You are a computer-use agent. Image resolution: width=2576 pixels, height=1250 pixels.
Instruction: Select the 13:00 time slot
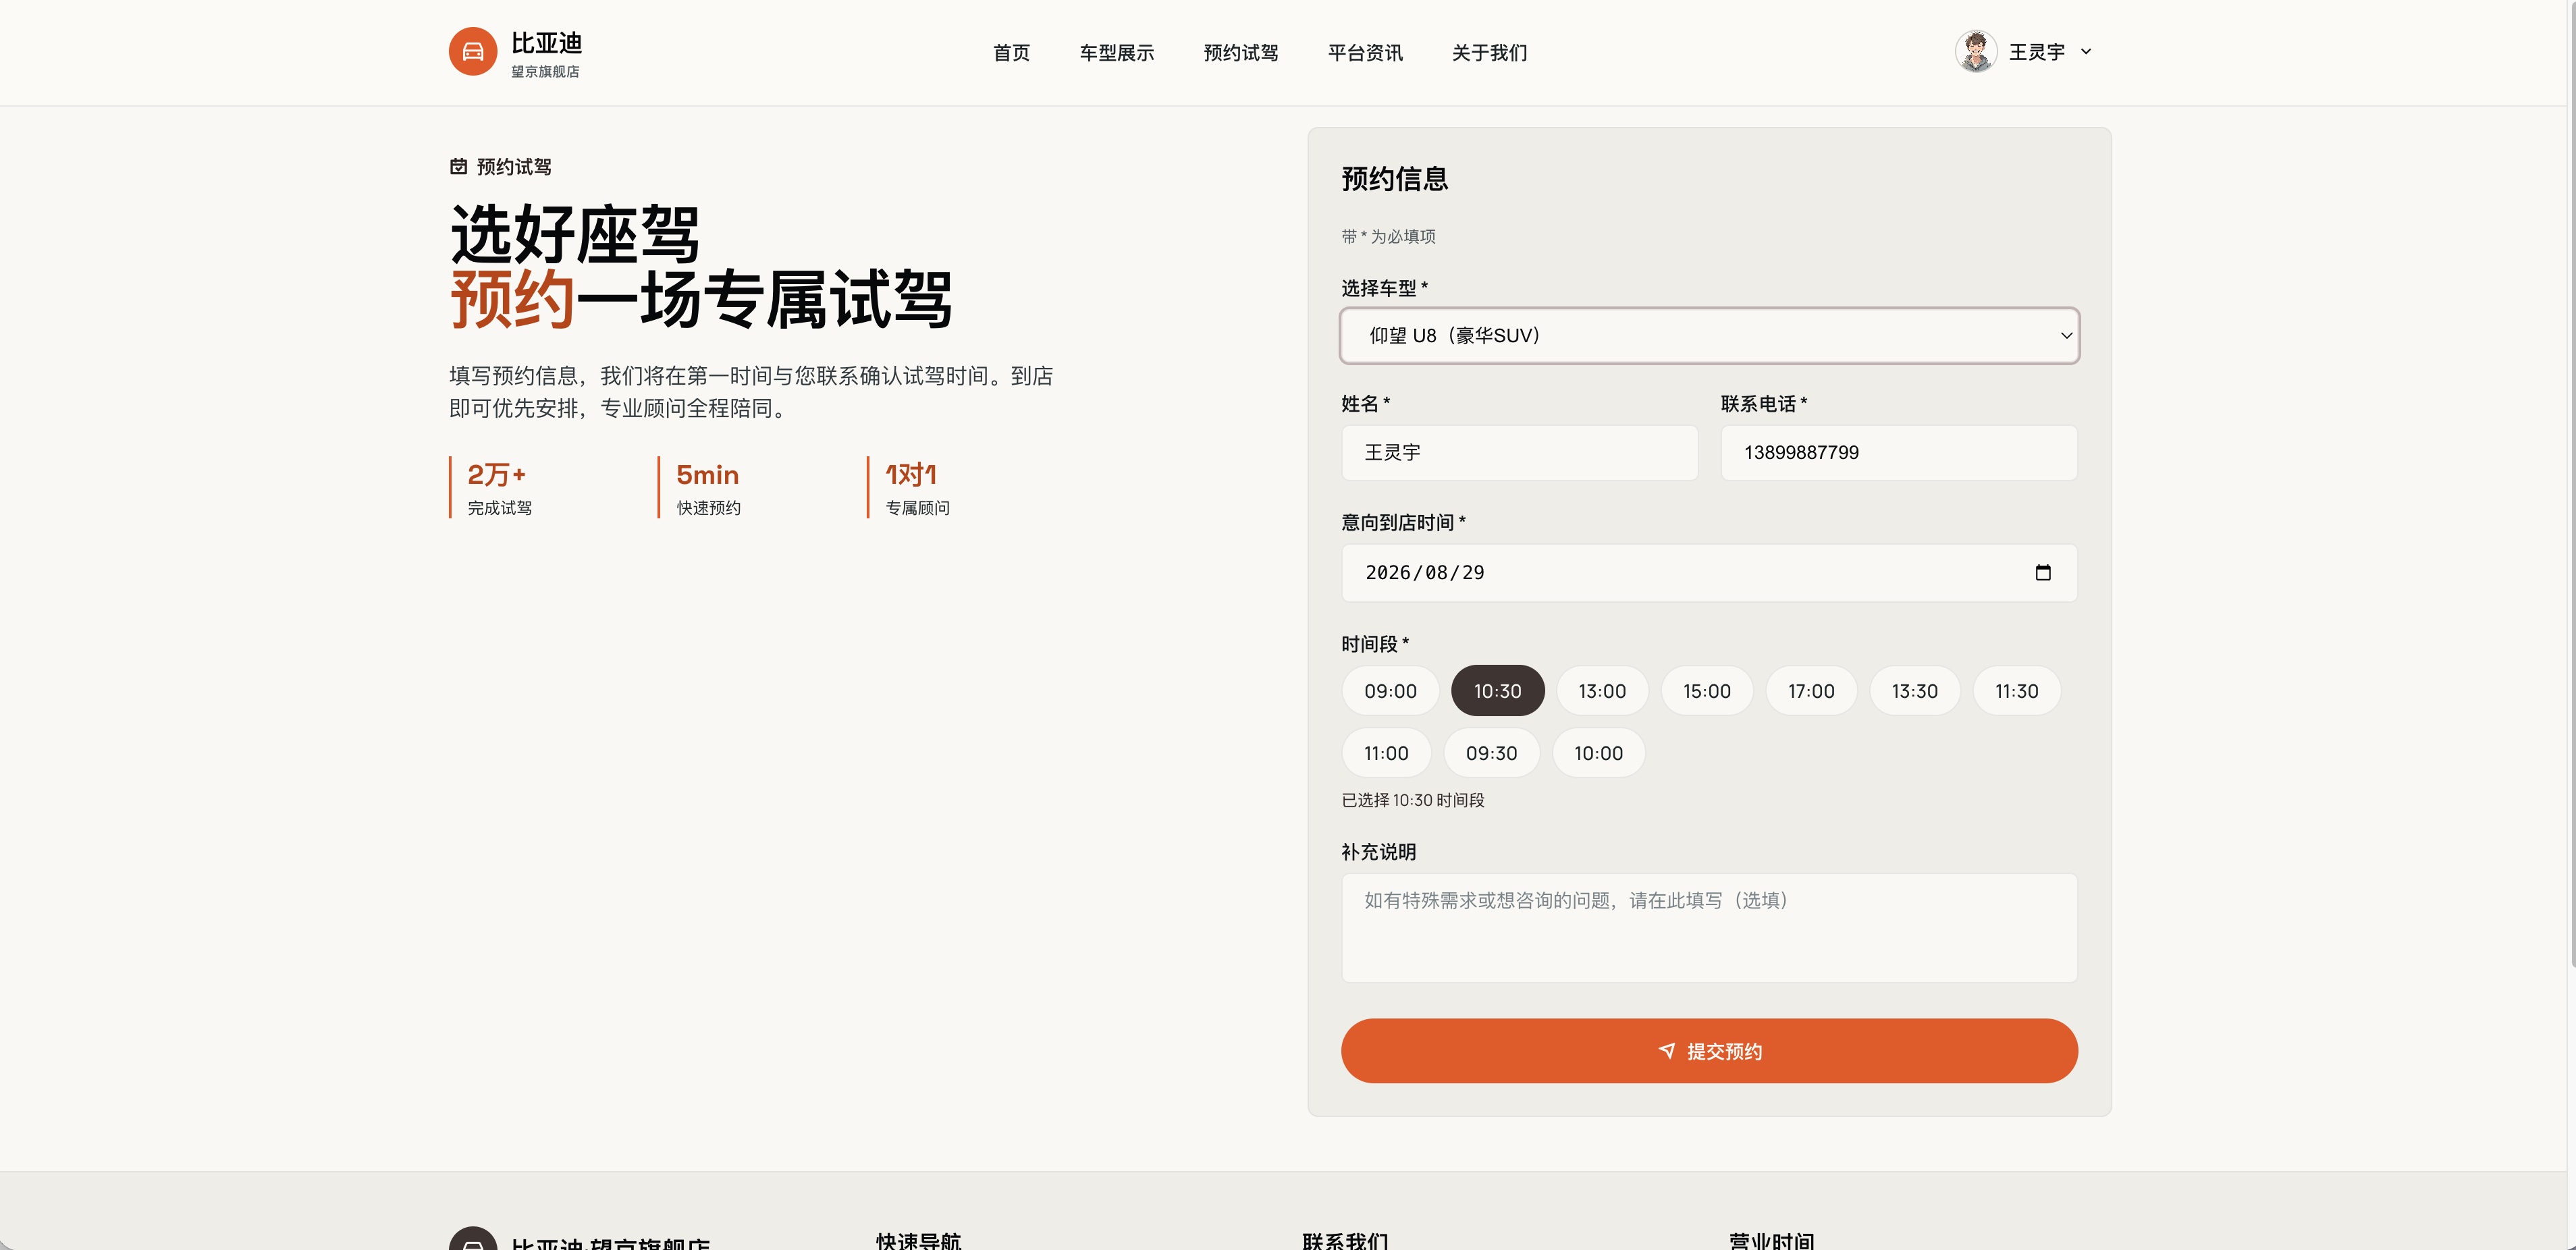coord(1602,691)
